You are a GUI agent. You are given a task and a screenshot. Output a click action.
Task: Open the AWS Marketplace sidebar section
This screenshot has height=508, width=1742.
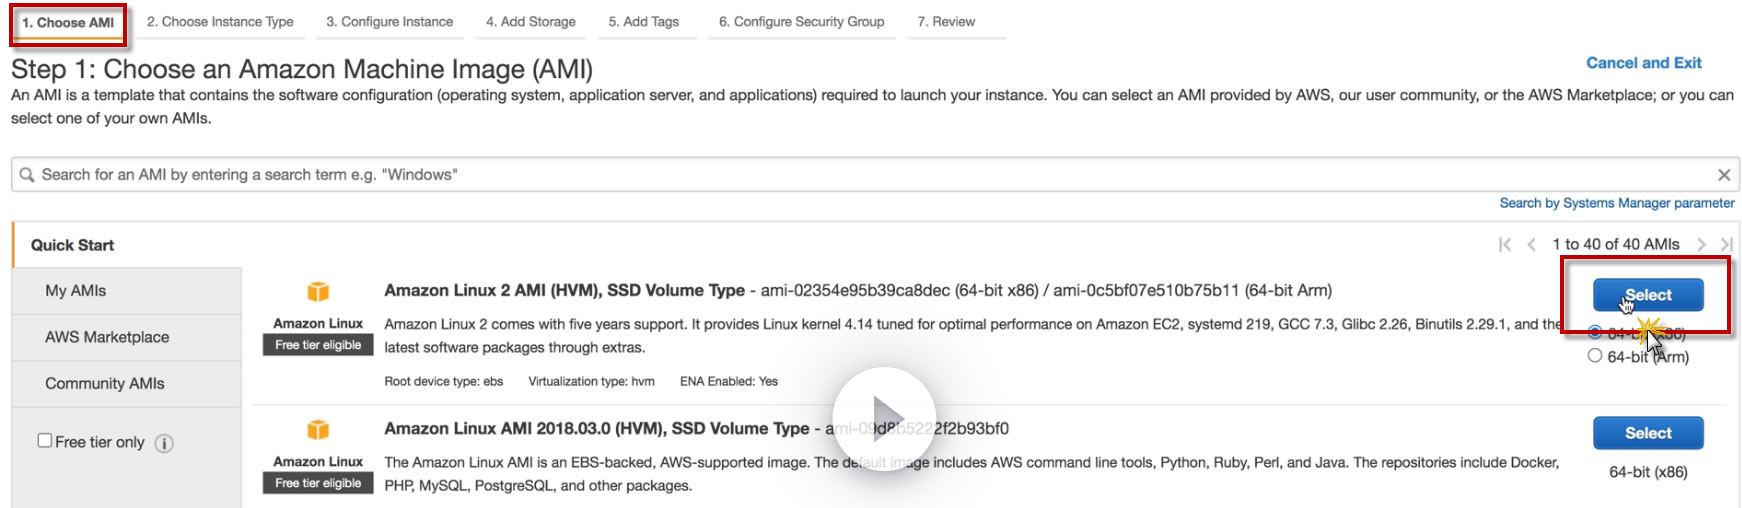pyautogui.click(x=107, y=337)
